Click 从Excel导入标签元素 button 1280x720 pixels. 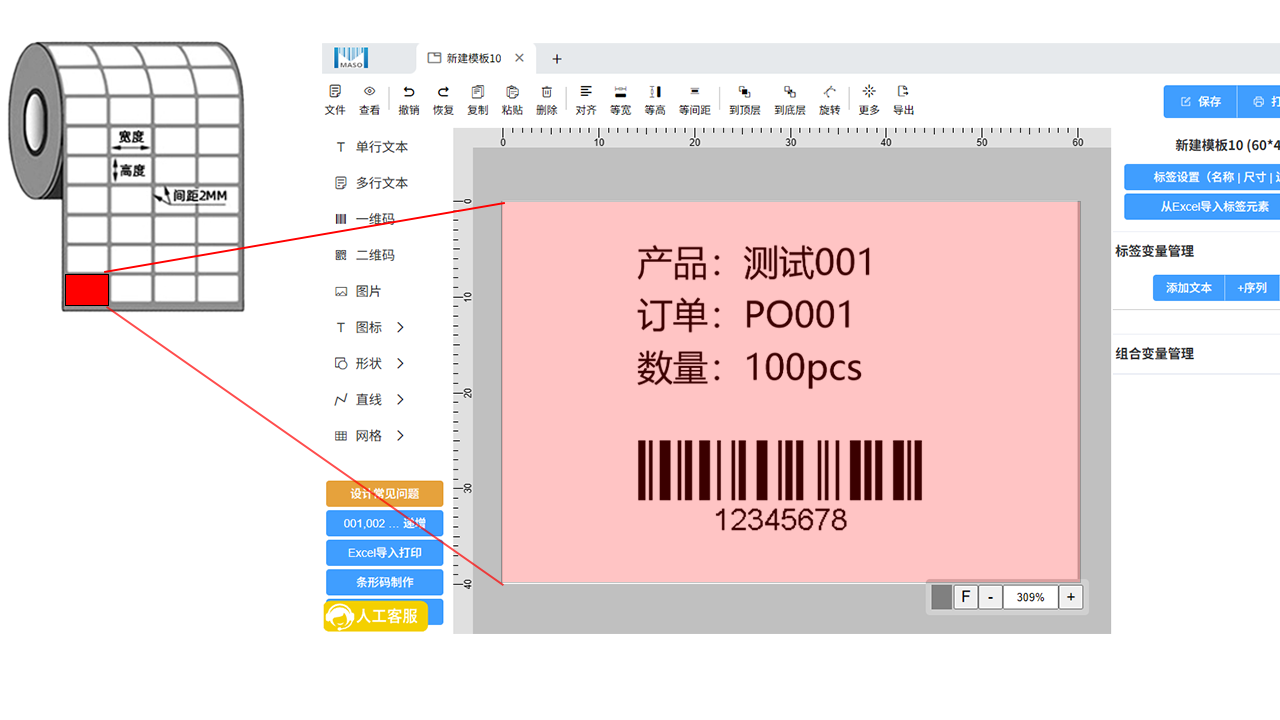point(1202,207)
